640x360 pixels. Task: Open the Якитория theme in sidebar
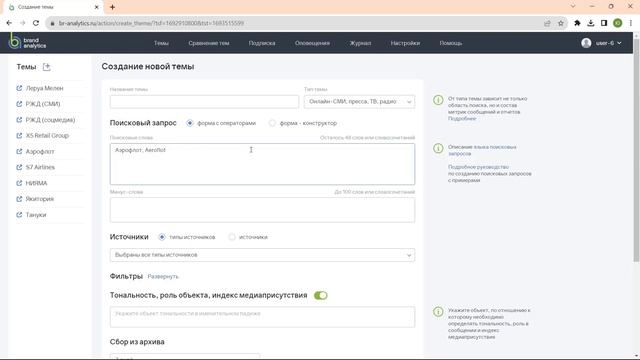[40, 199]
